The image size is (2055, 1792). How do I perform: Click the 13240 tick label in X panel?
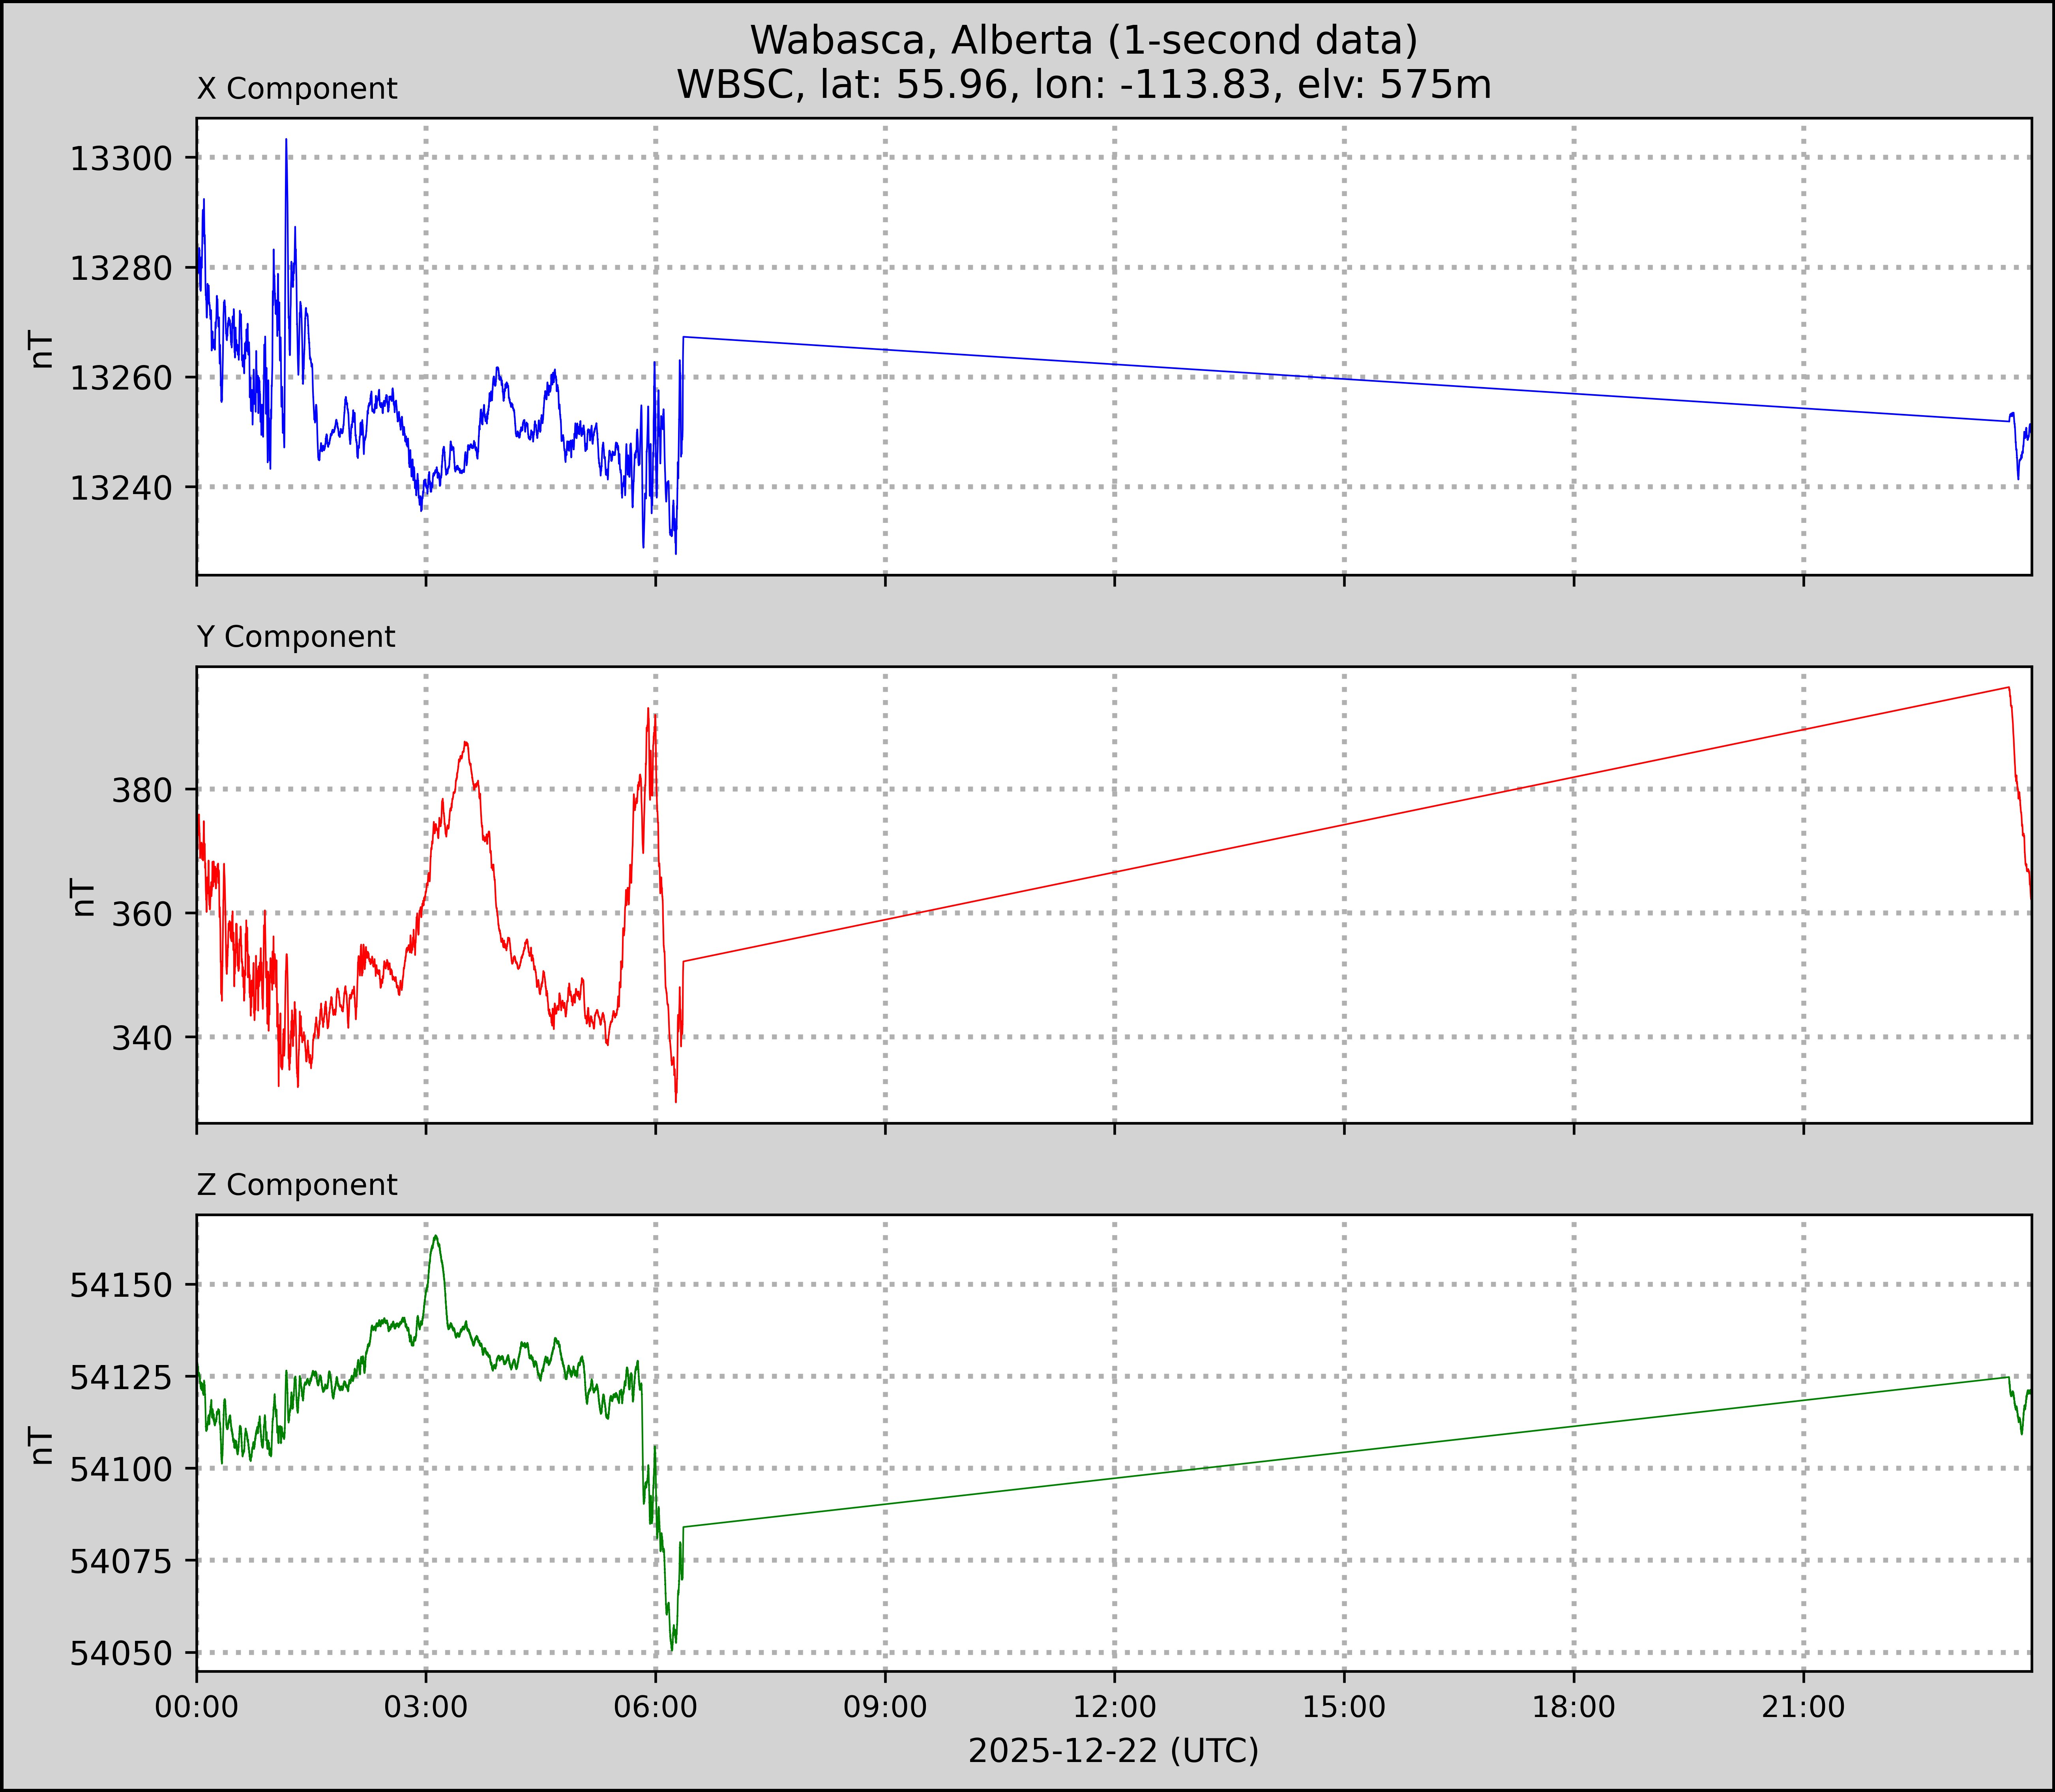[x=121, y=488]
